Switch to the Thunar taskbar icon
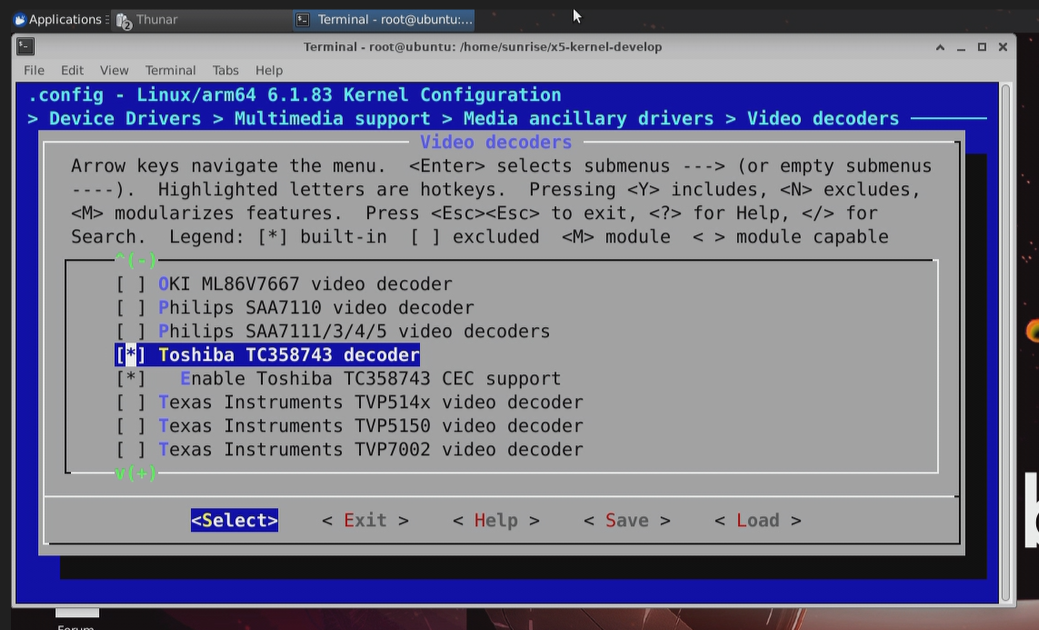 (x=124, y=21)
